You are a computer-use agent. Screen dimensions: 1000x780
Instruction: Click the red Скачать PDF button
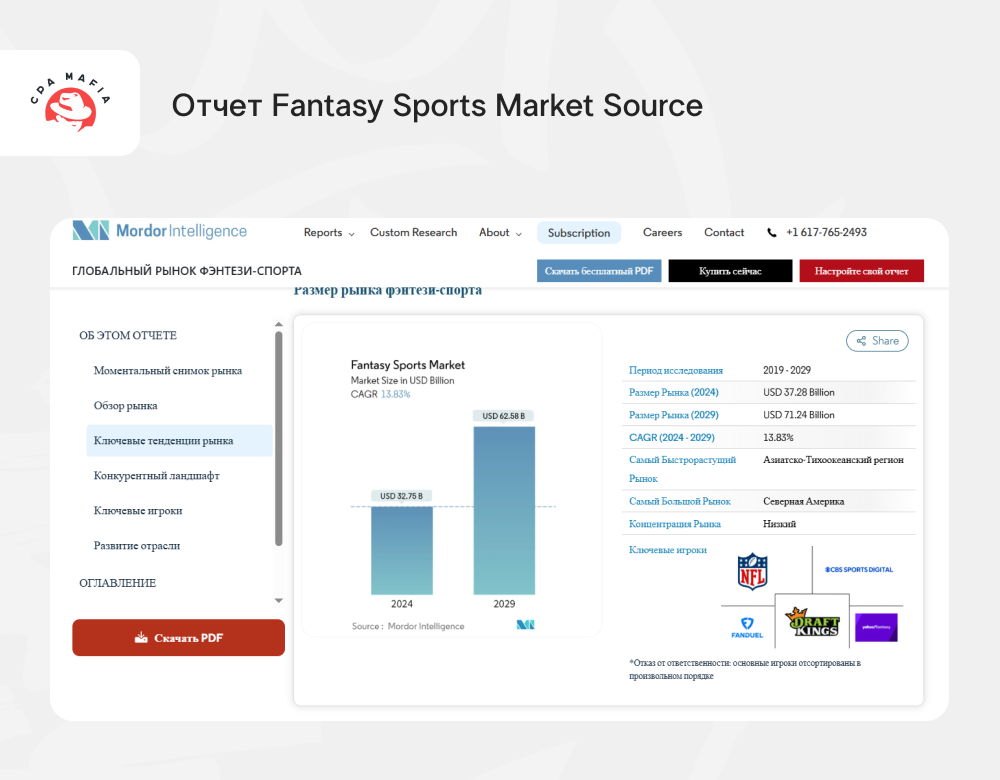point(179,638)
